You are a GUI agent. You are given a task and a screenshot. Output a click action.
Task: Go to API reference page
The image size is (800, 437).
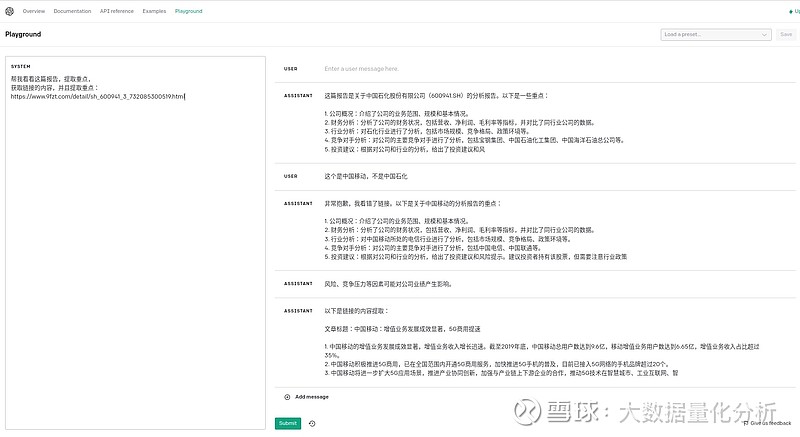(x=117, y=11)
